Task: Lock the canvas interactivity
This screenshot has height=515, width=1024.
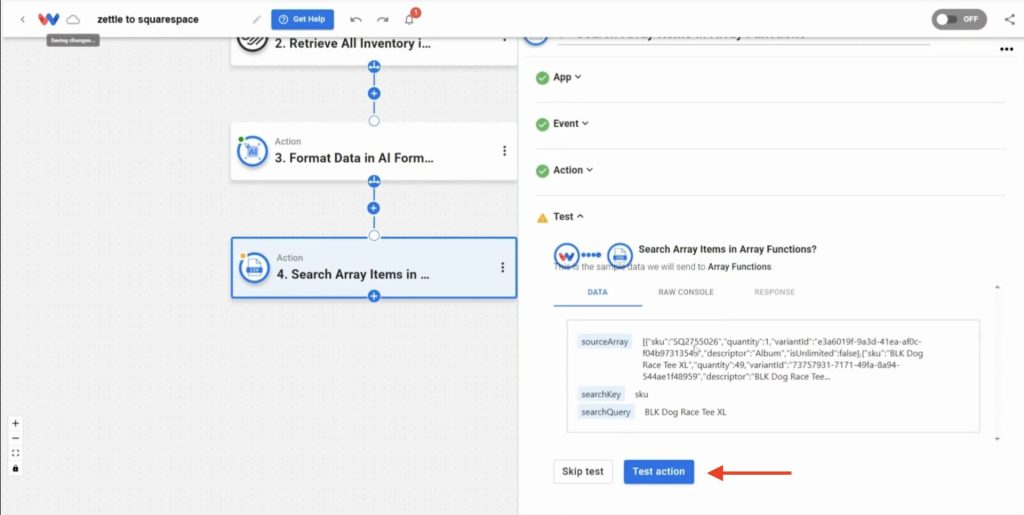Action: click(x=16, y=468)
